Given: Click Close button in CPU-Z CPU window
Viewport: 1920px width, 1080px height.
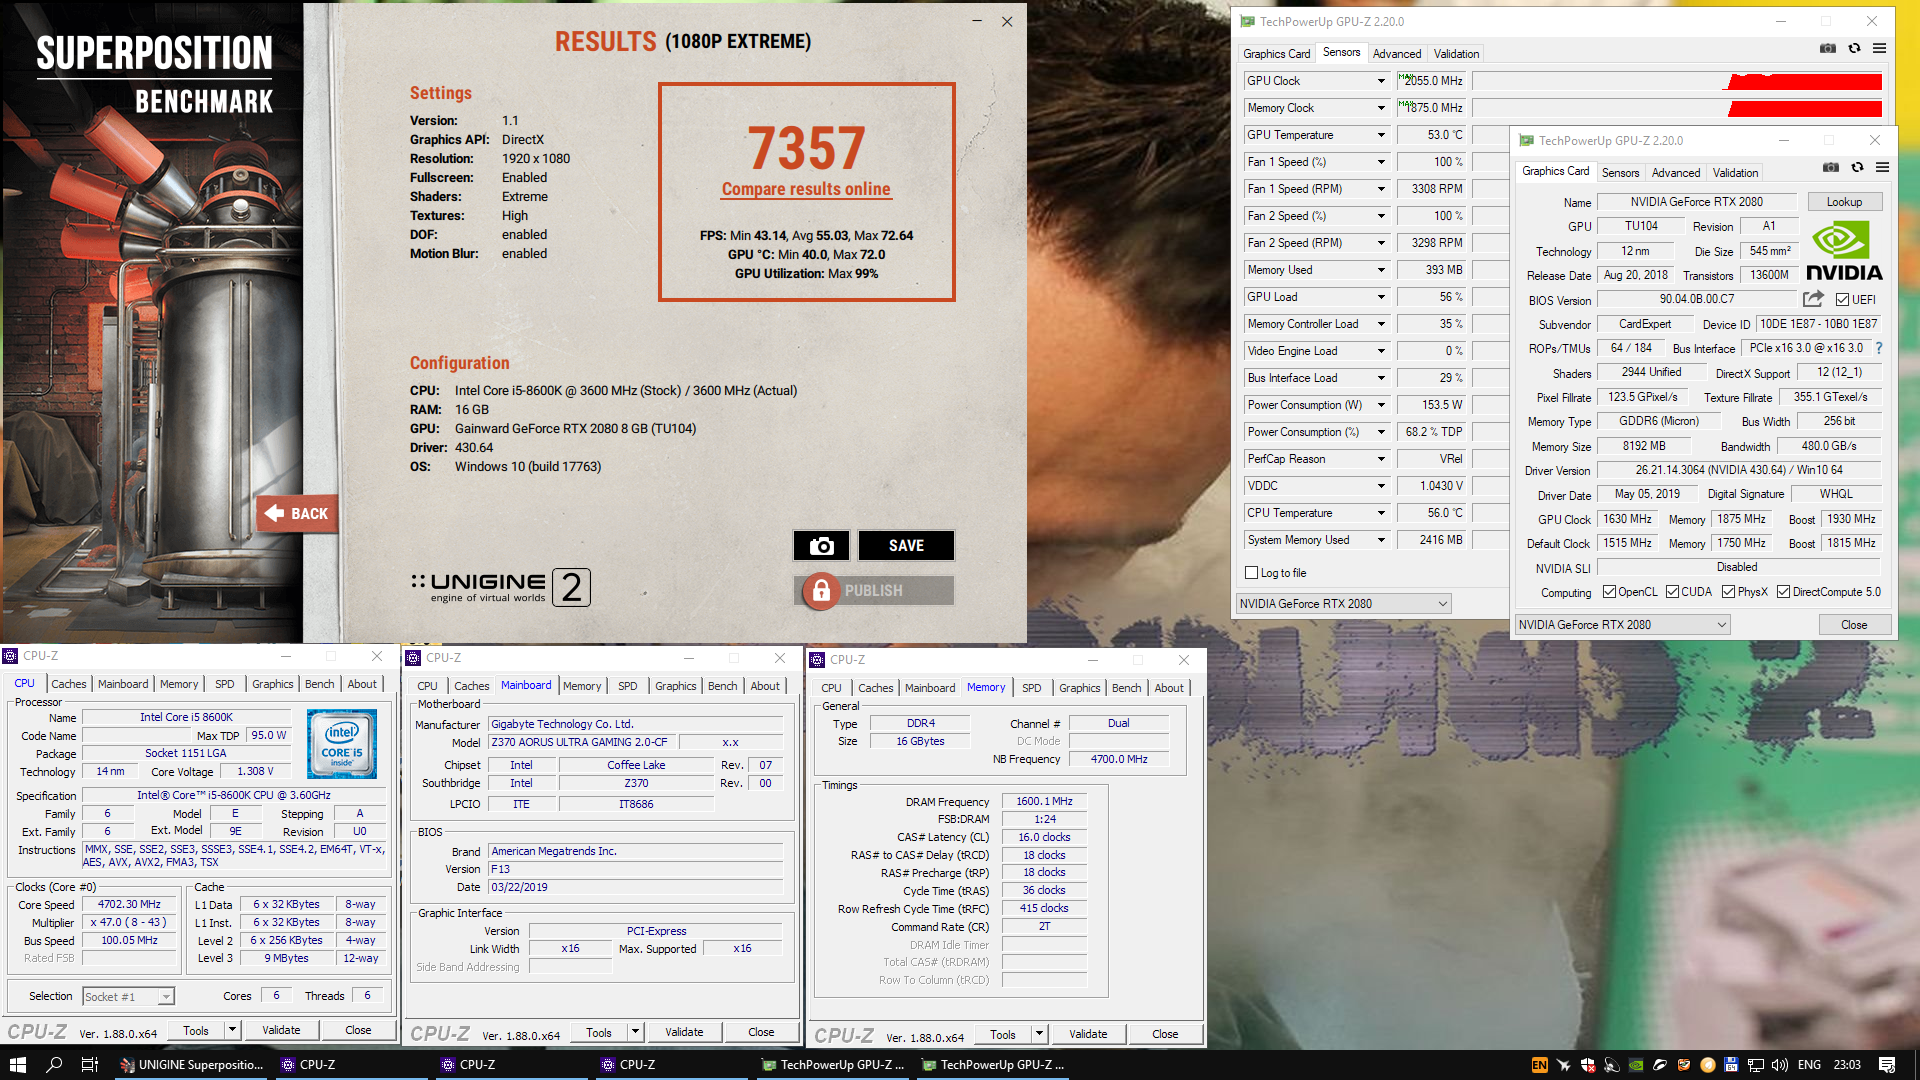Looking at the screenshot, I should tap(358, 1030).
